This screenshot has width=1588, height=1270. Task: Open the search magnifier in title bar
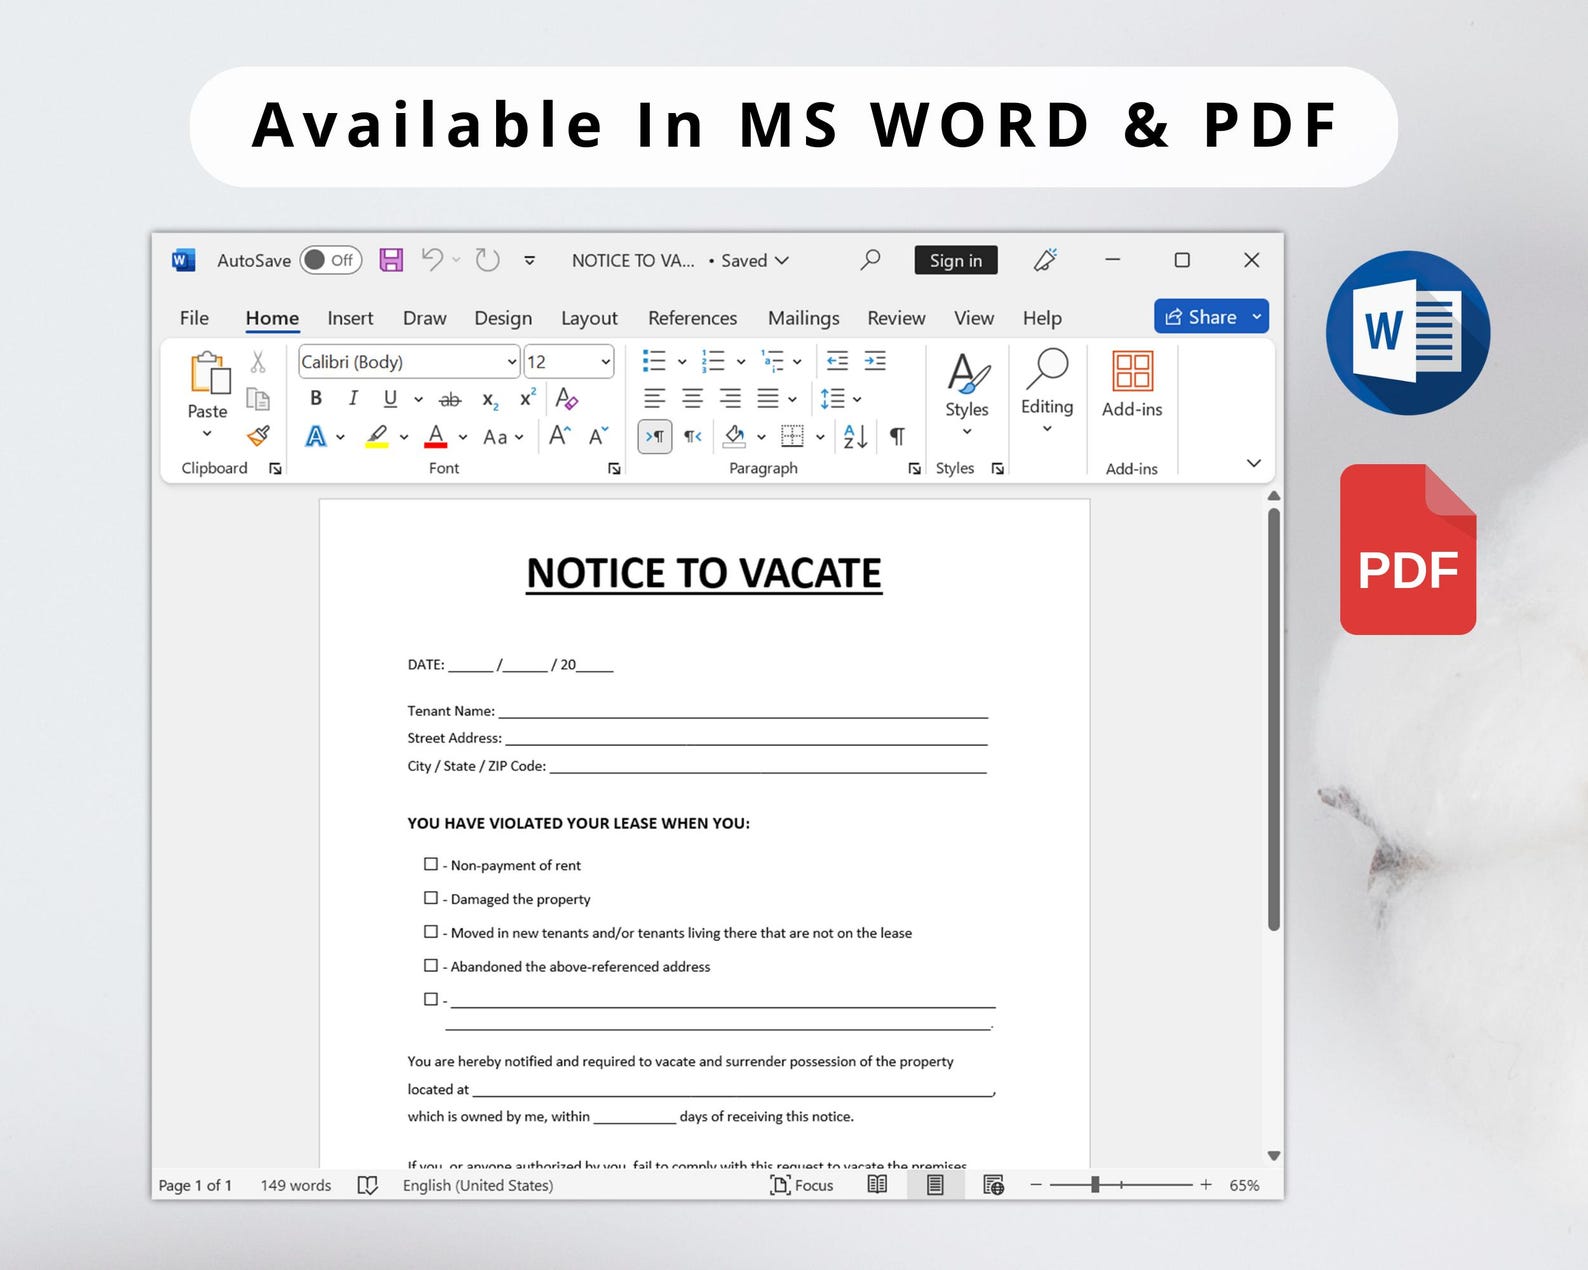[x=870, y=260]
